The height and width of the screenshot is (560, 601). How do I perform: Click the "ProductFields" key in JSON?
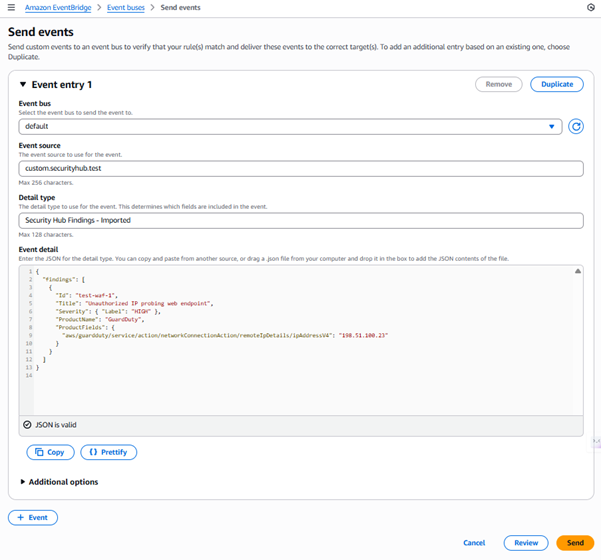(x=82, y=328)
